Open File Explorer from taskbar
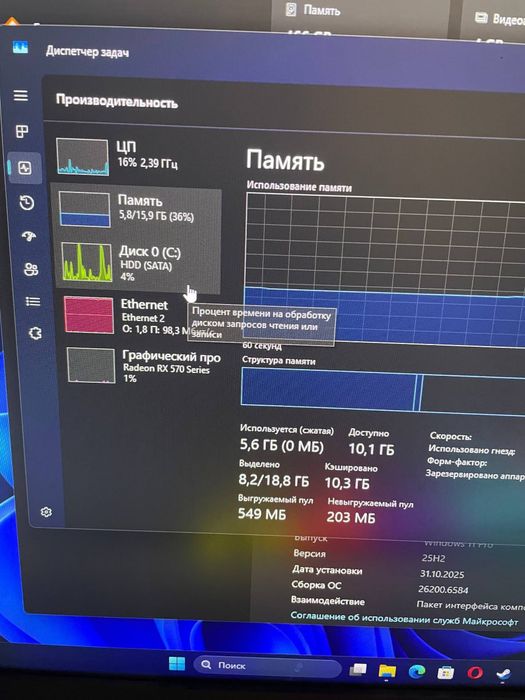525x700 pixels. pyautogui.click(x=387, y=671)
